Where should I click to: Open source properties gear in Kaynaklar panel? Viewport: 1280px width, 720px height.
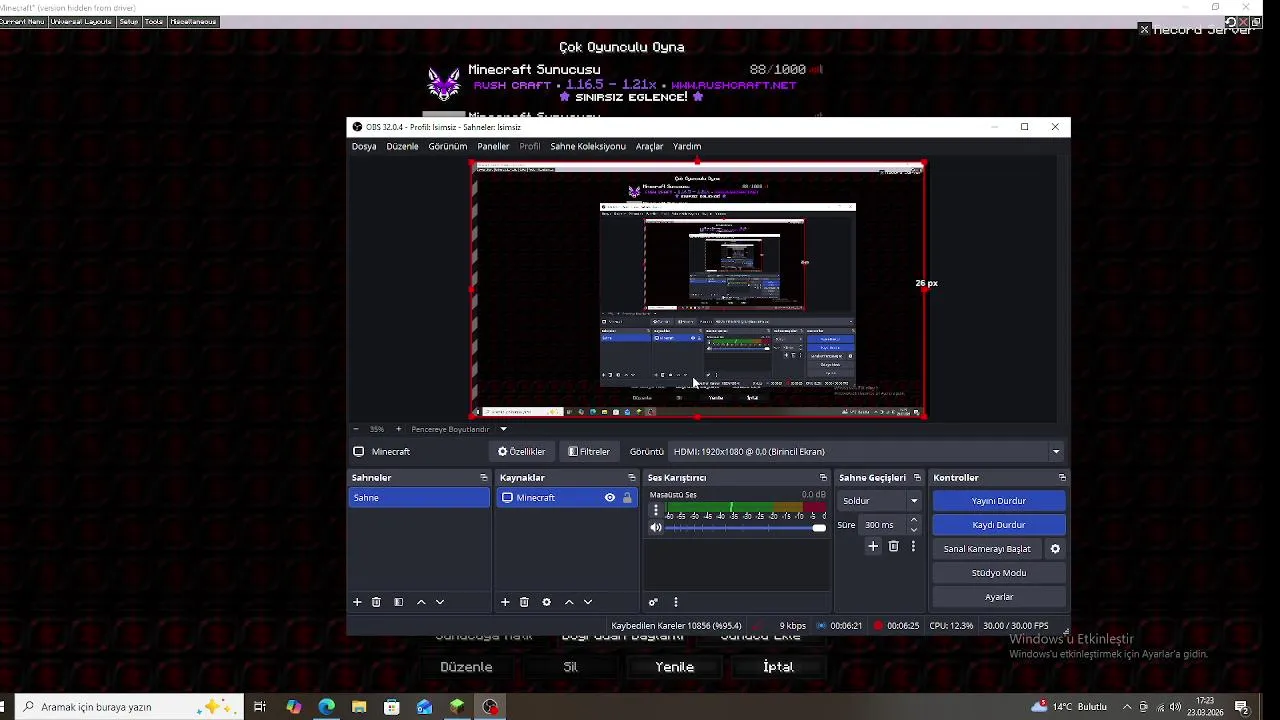(x=546, y=602)
